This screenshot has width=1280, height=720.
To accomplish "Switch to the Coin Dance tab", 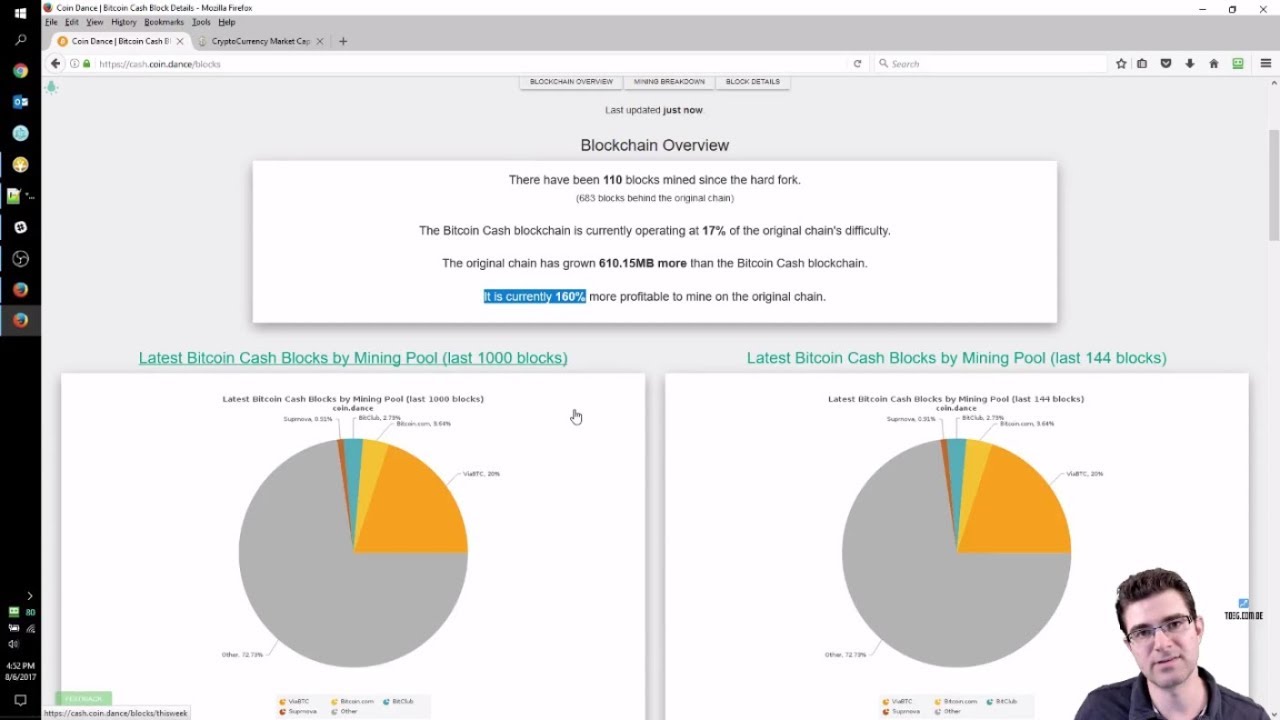I will pyautogui.click(x=120, y=41).
